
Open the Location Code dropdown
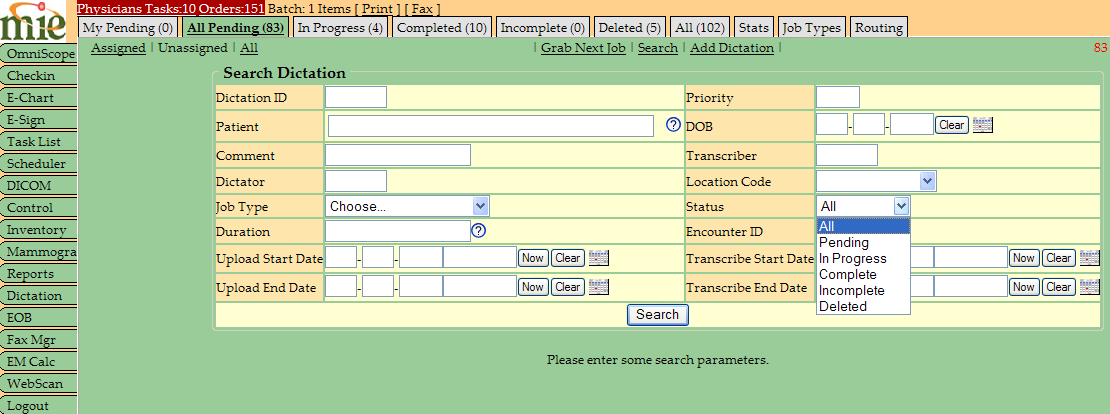[876, 181]
